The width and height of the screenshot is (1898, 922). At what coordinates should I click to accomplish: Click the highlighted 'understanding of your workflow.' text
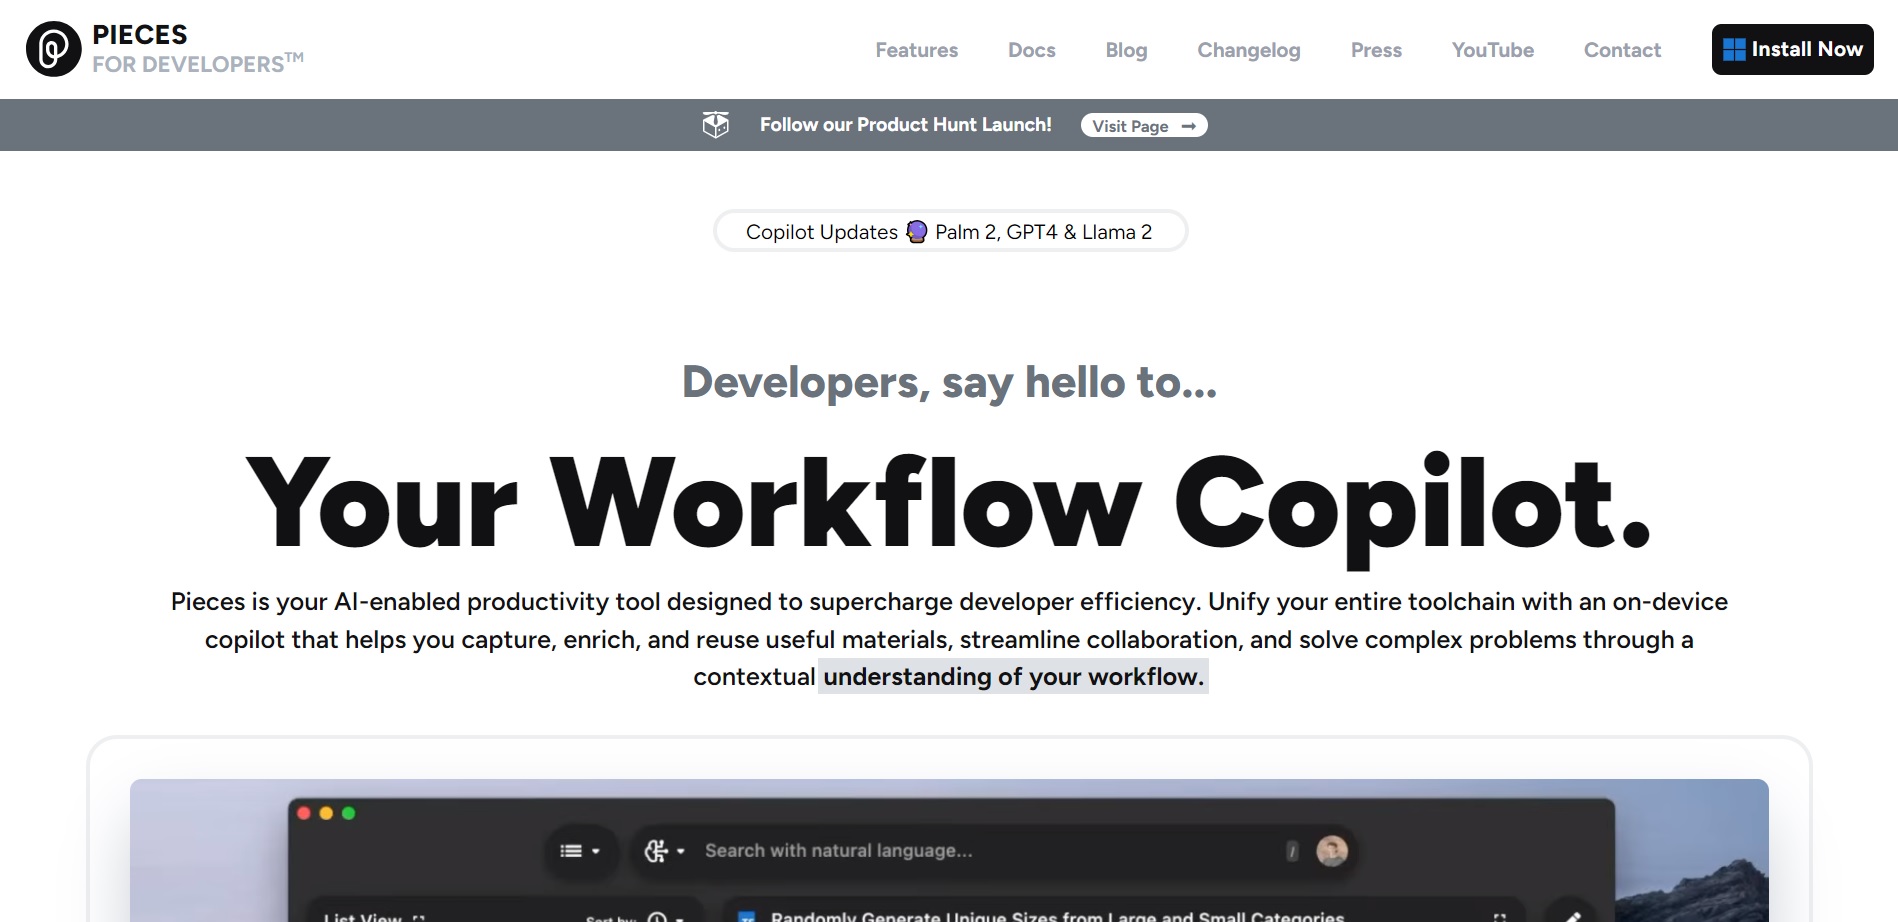pyautogui.click(x=1013, y=677)
